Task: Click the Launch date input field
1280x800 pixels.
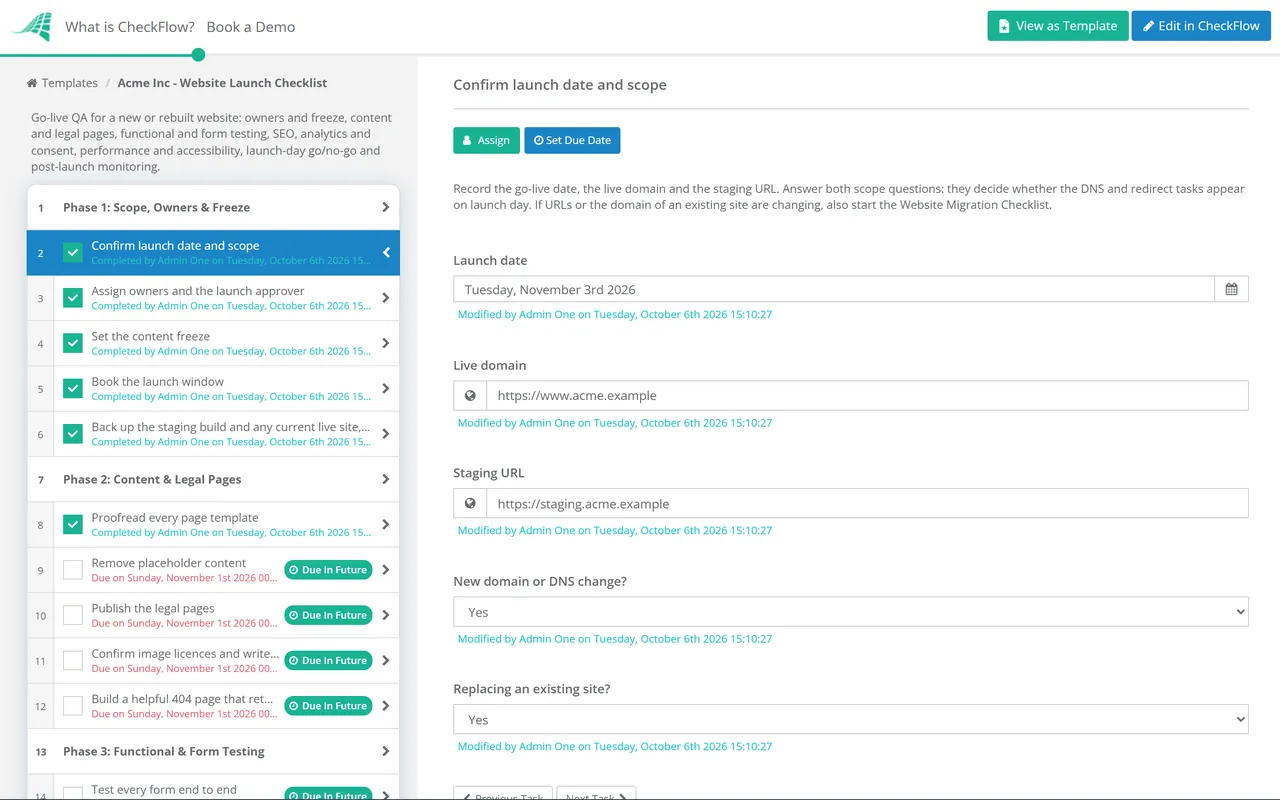Action: tap(834, 289)
